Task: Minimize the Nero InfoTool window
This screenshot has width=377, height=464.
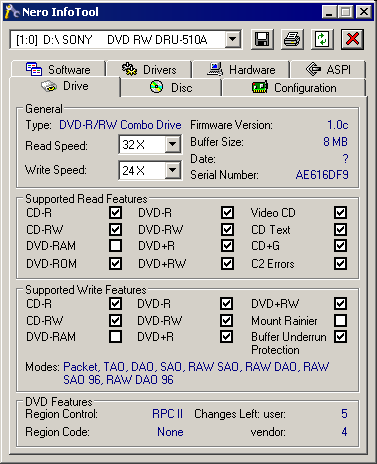Action: pyautogui.click(x=329, y=12)
